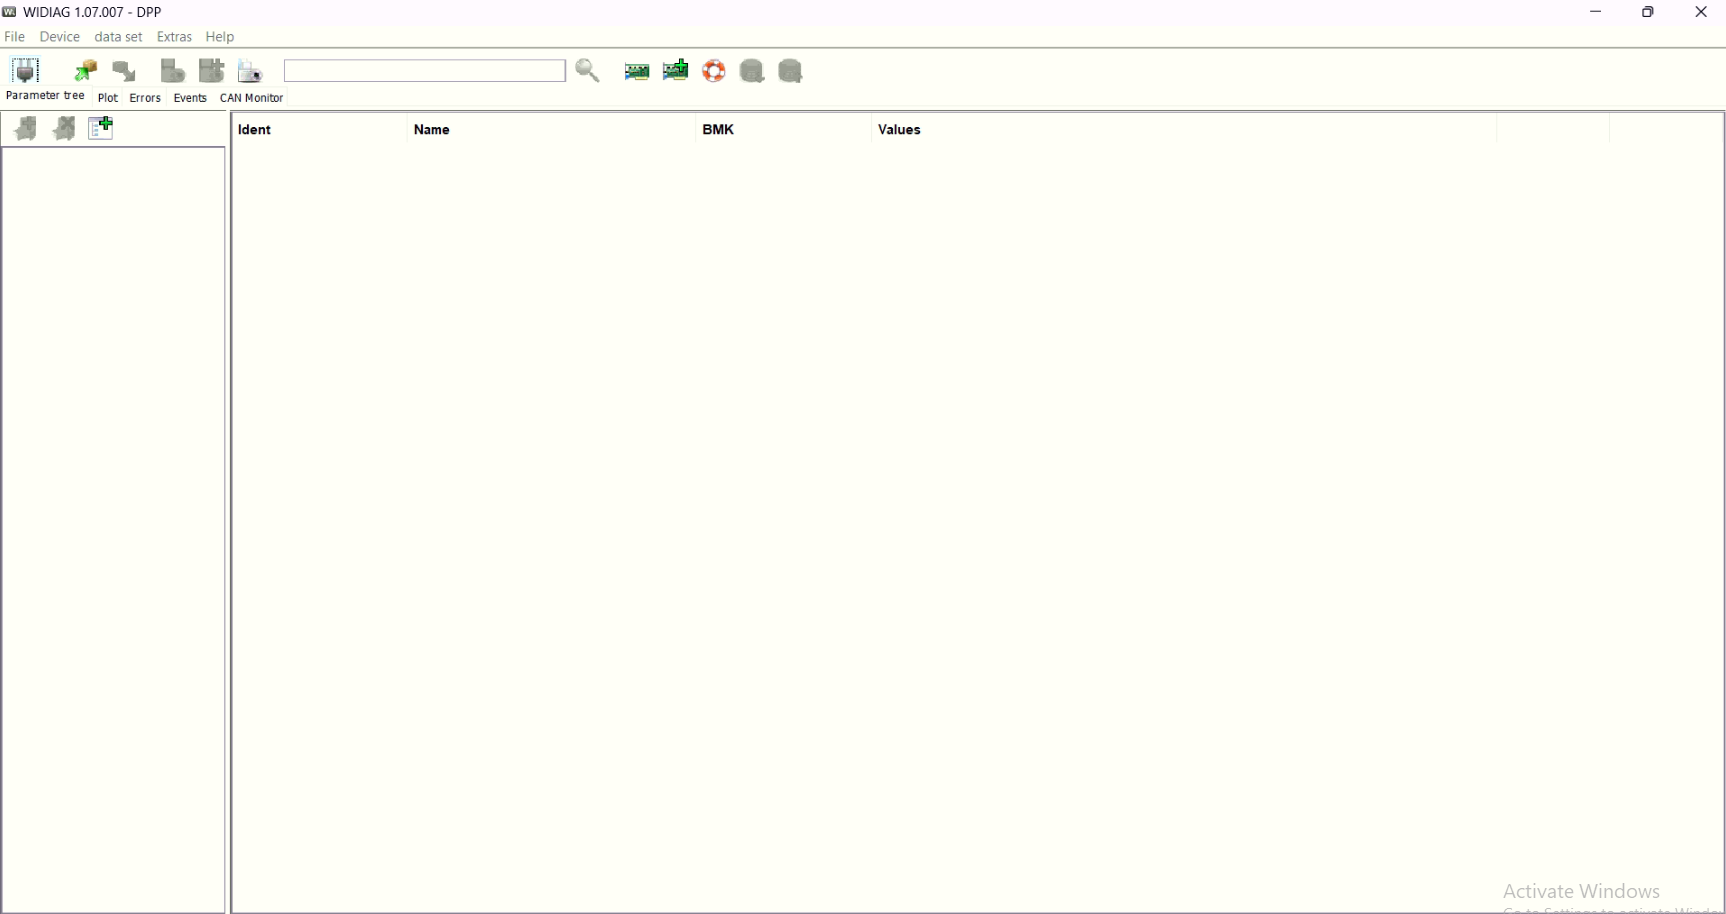
Task: Close the WIDIAG window
Action: click(x=1701, y=12)
